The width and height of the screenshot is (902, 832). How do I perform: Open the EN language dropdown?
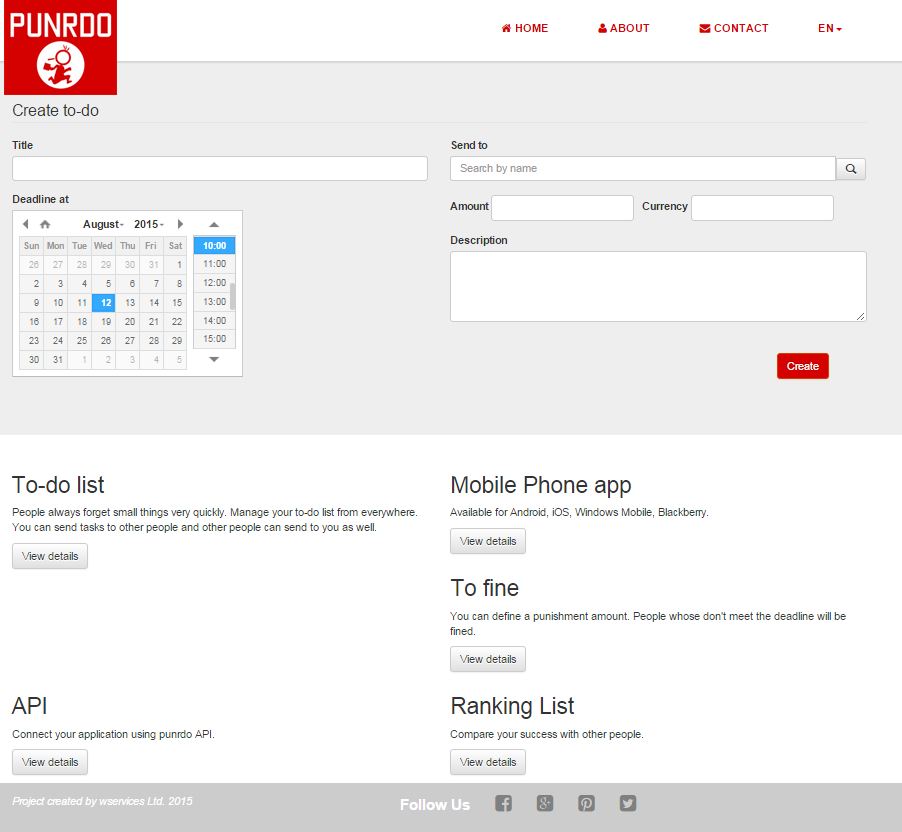click(x=830, y=28)
